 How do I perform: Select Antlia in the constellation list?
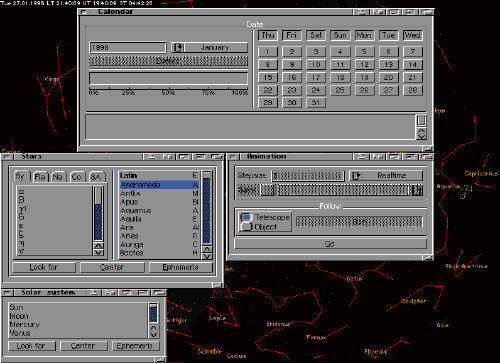coord(159,193)
